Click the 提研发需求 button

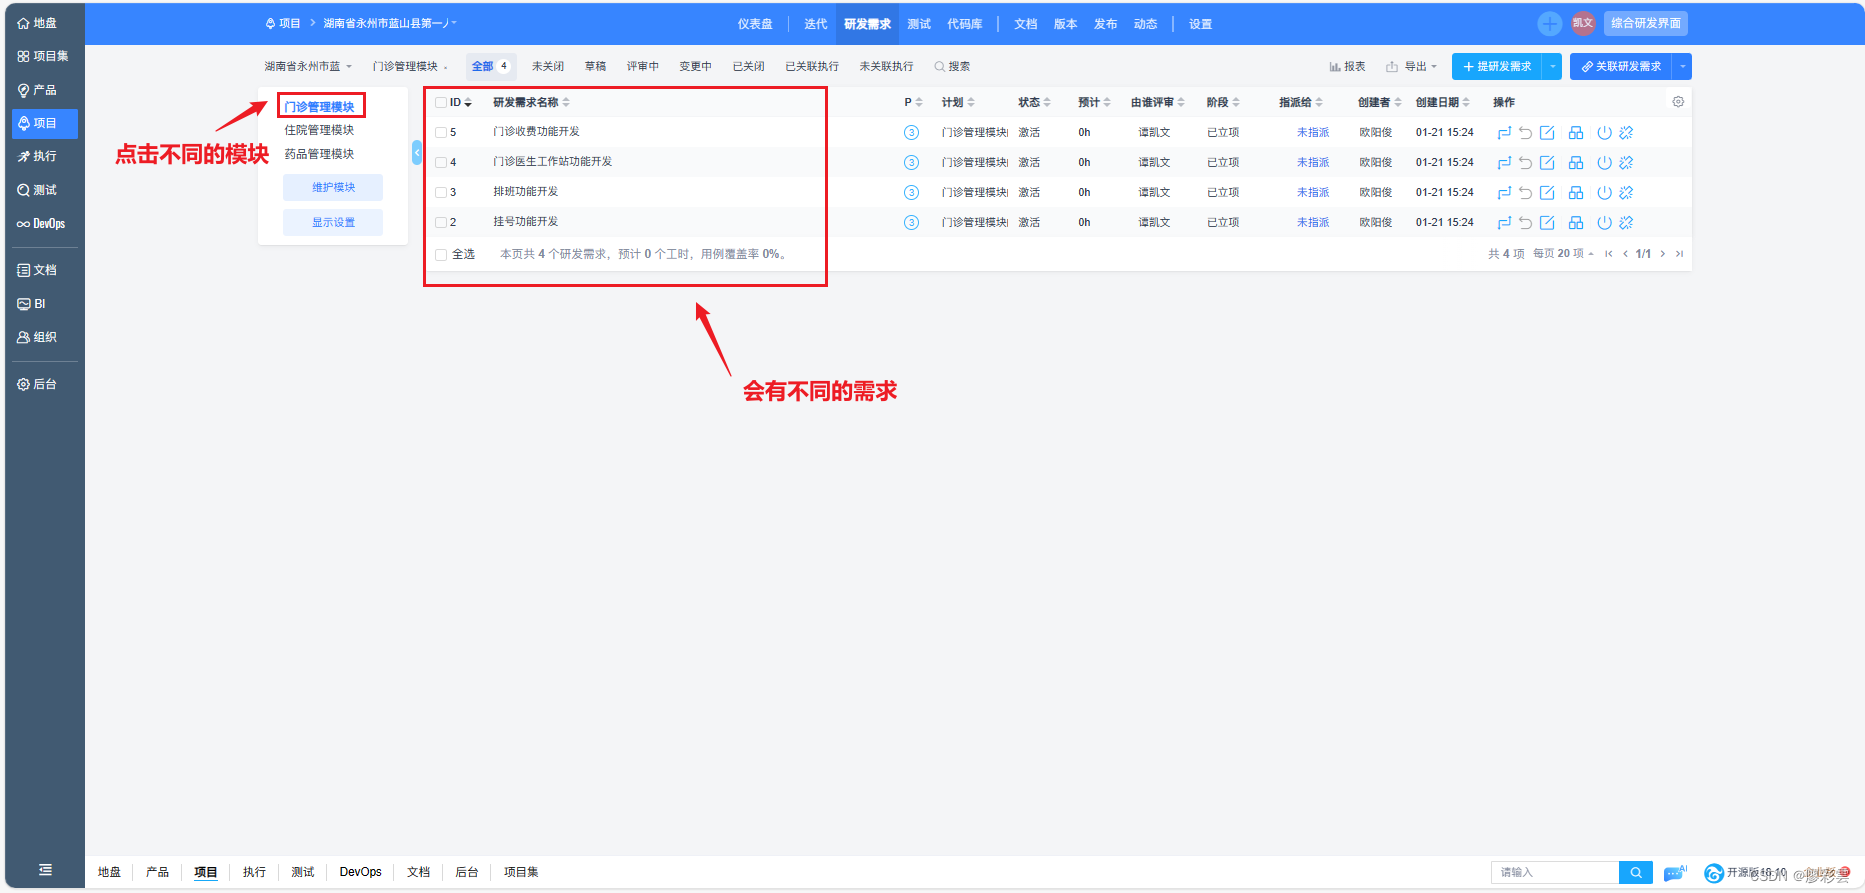click(1497, 66)
